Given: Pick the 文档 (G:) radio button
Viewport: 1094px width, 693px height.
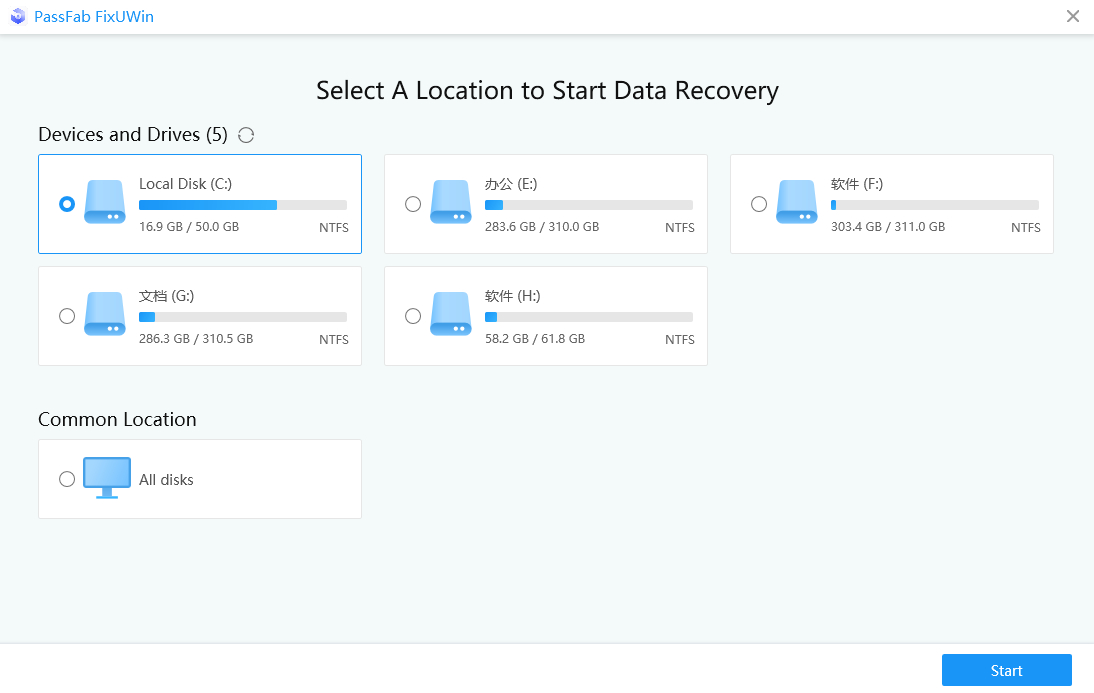Looking at the screenshot, I should point(67,316).
